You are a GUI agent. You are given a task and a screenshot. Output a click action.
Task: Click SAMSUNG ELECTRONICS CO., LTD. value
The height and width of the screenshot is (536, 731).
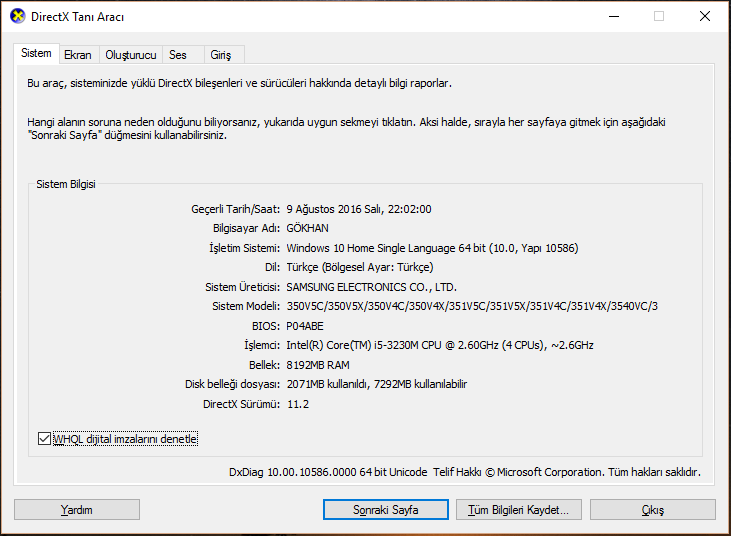coord(372,287)
